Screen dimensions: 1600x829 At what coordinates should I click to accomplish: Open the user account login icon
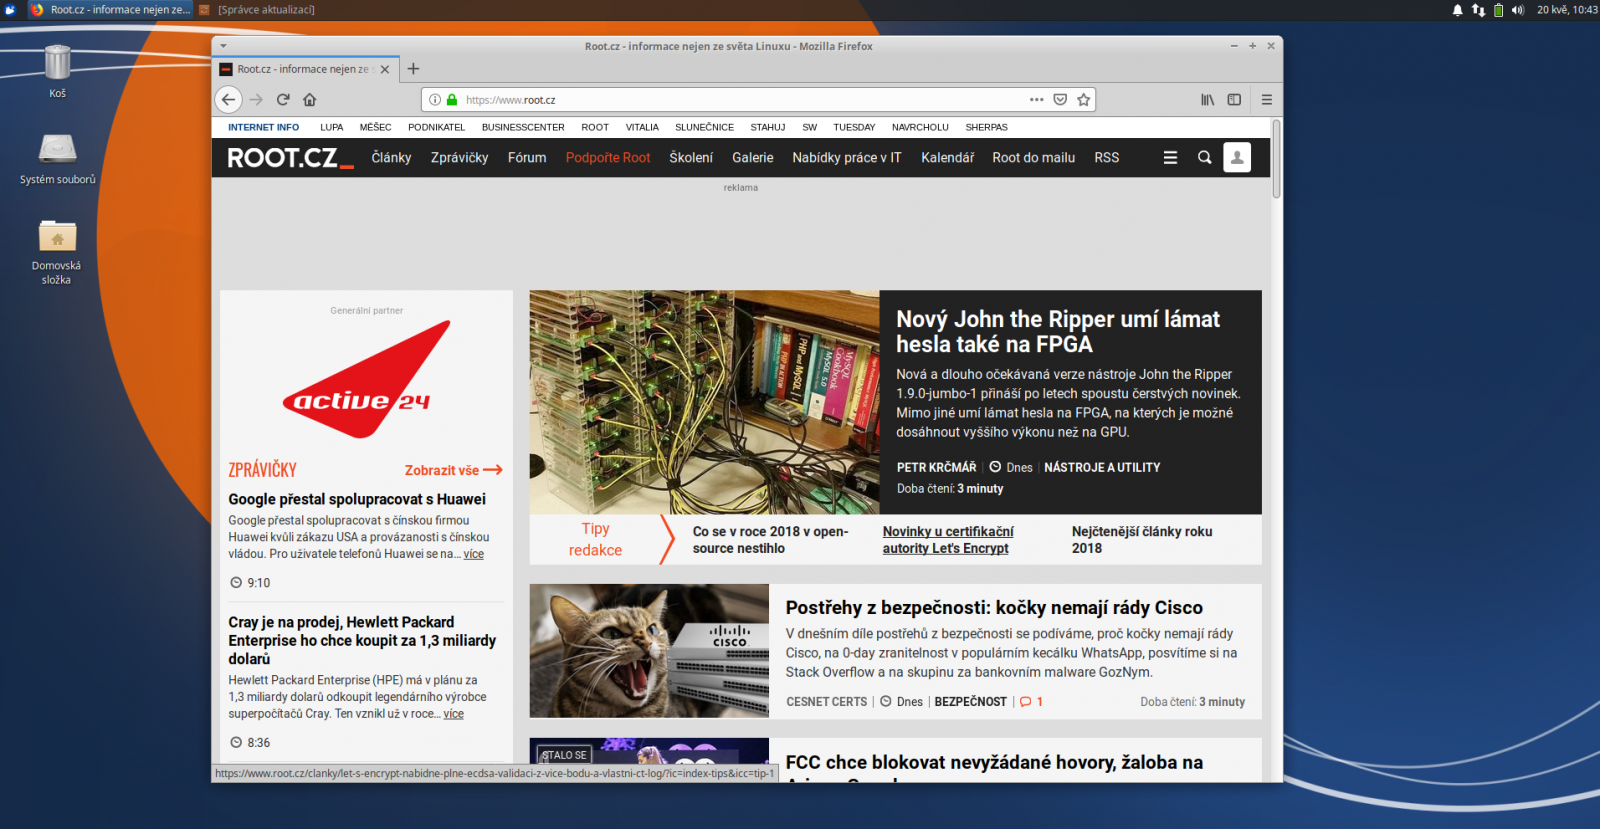1237,158
